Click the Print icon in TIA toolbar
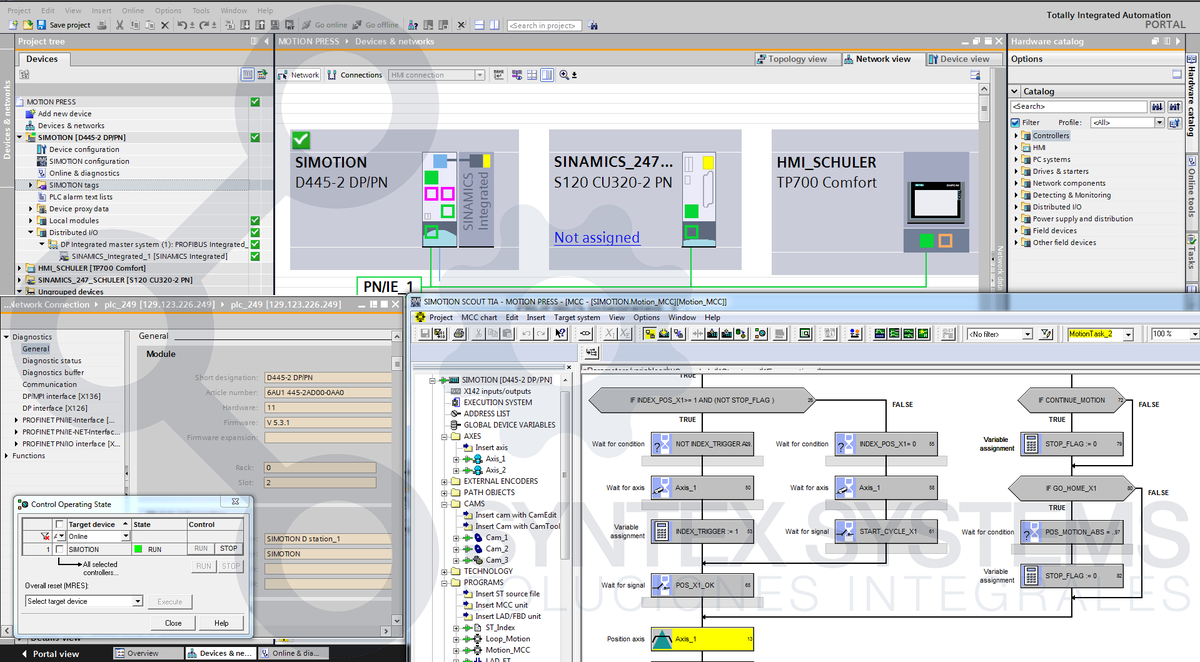This screenshot has width=1200, height=662. point(101,25)
